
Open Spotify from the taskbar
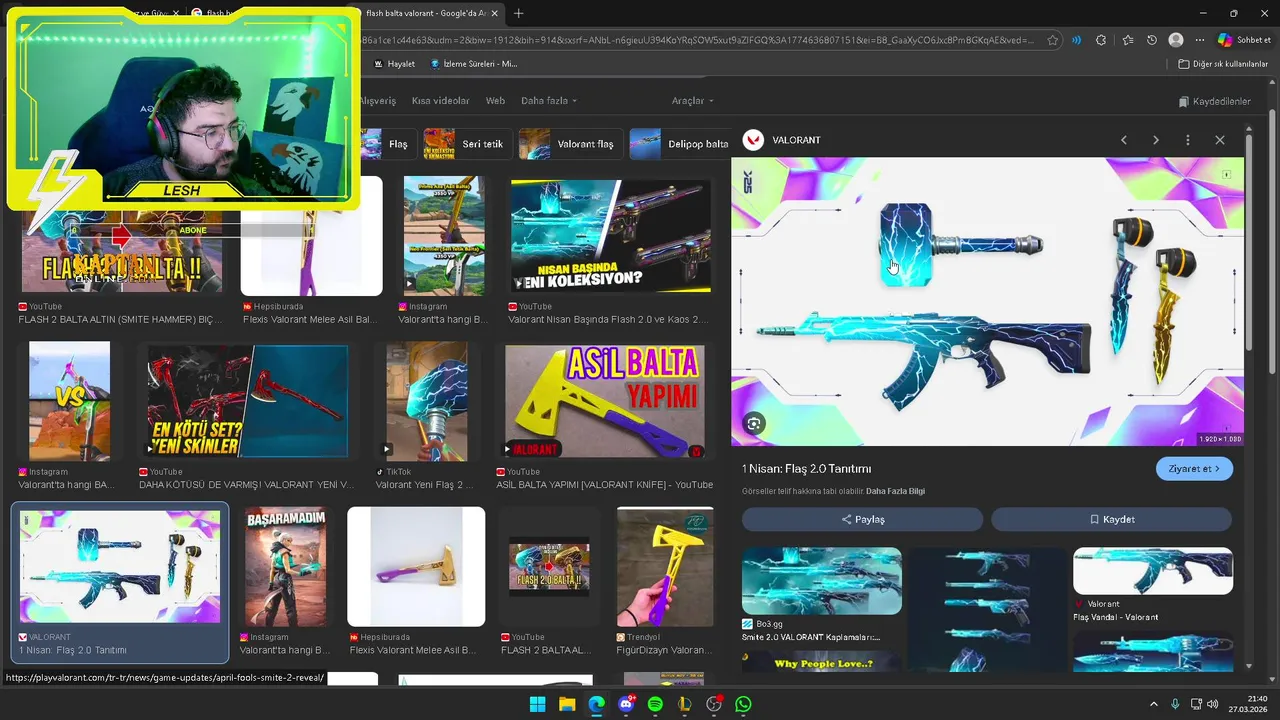pyautogui.click(x=655, y=704)
